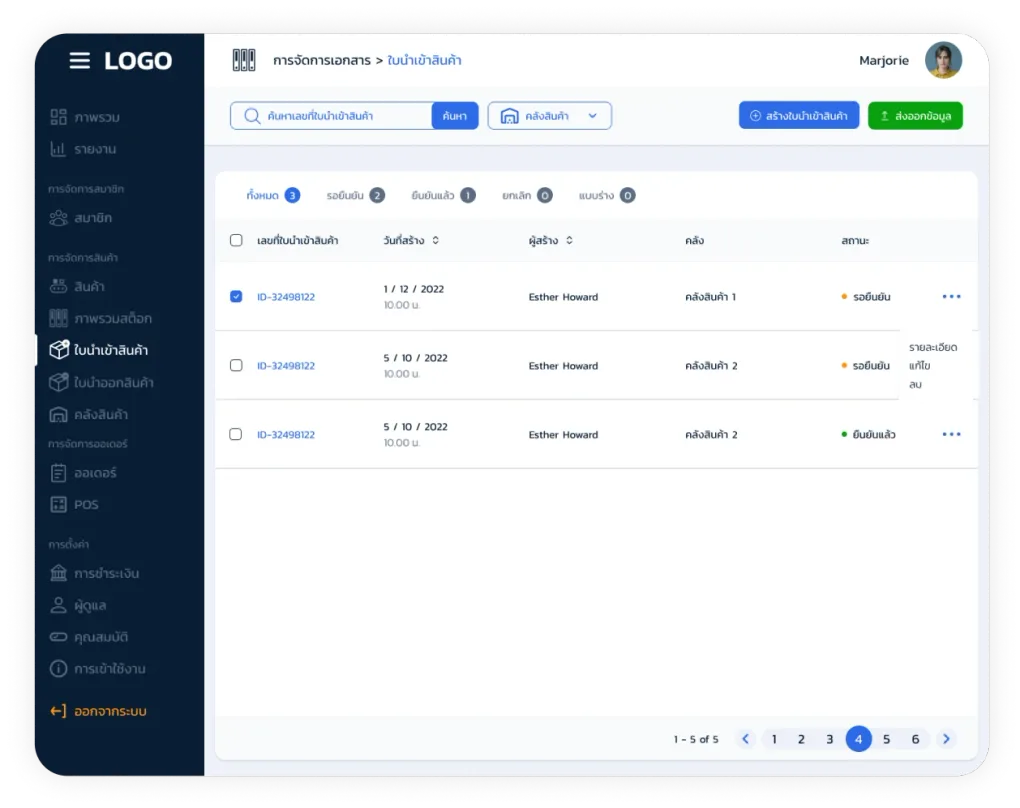The image size is (1020, 808).
Task: Click the ออกจากระบบ logout icon
Action: point(59,711)
